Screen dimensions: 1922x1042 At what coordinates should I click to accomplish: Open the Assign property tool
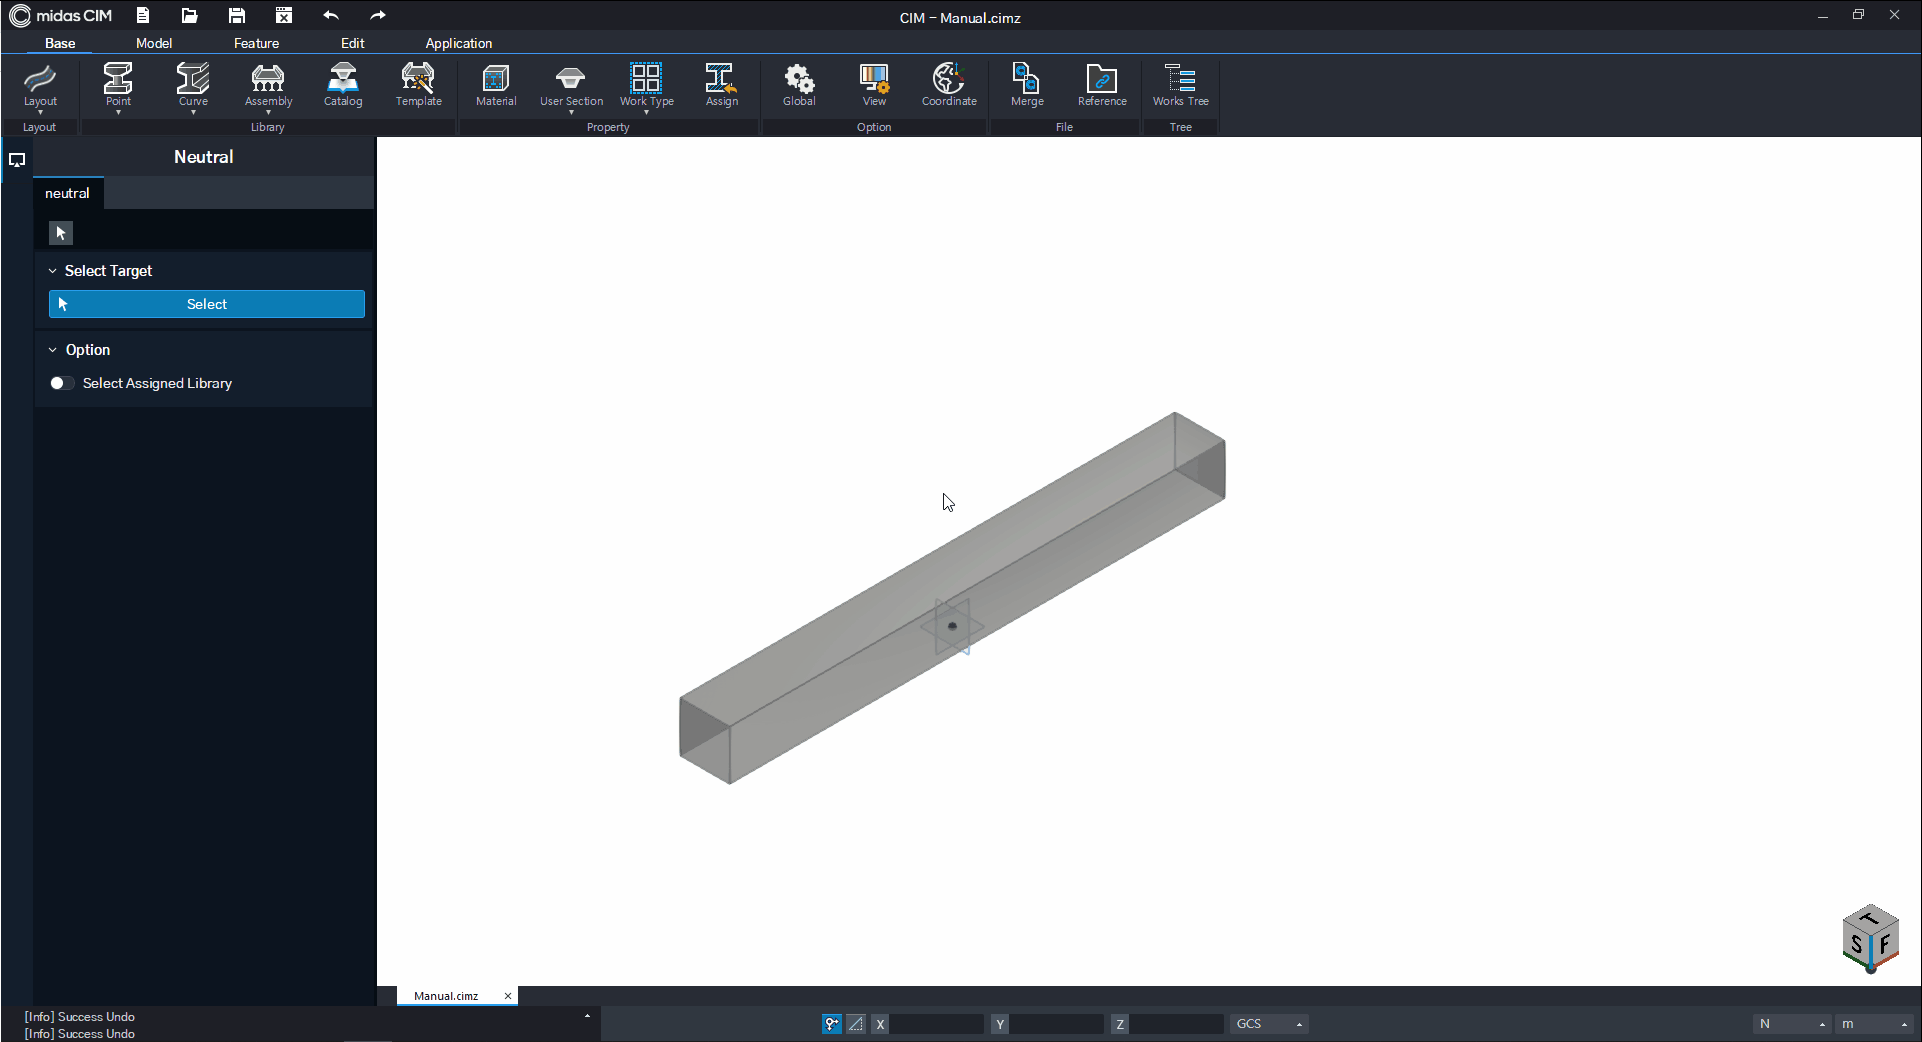pos(721,85)
